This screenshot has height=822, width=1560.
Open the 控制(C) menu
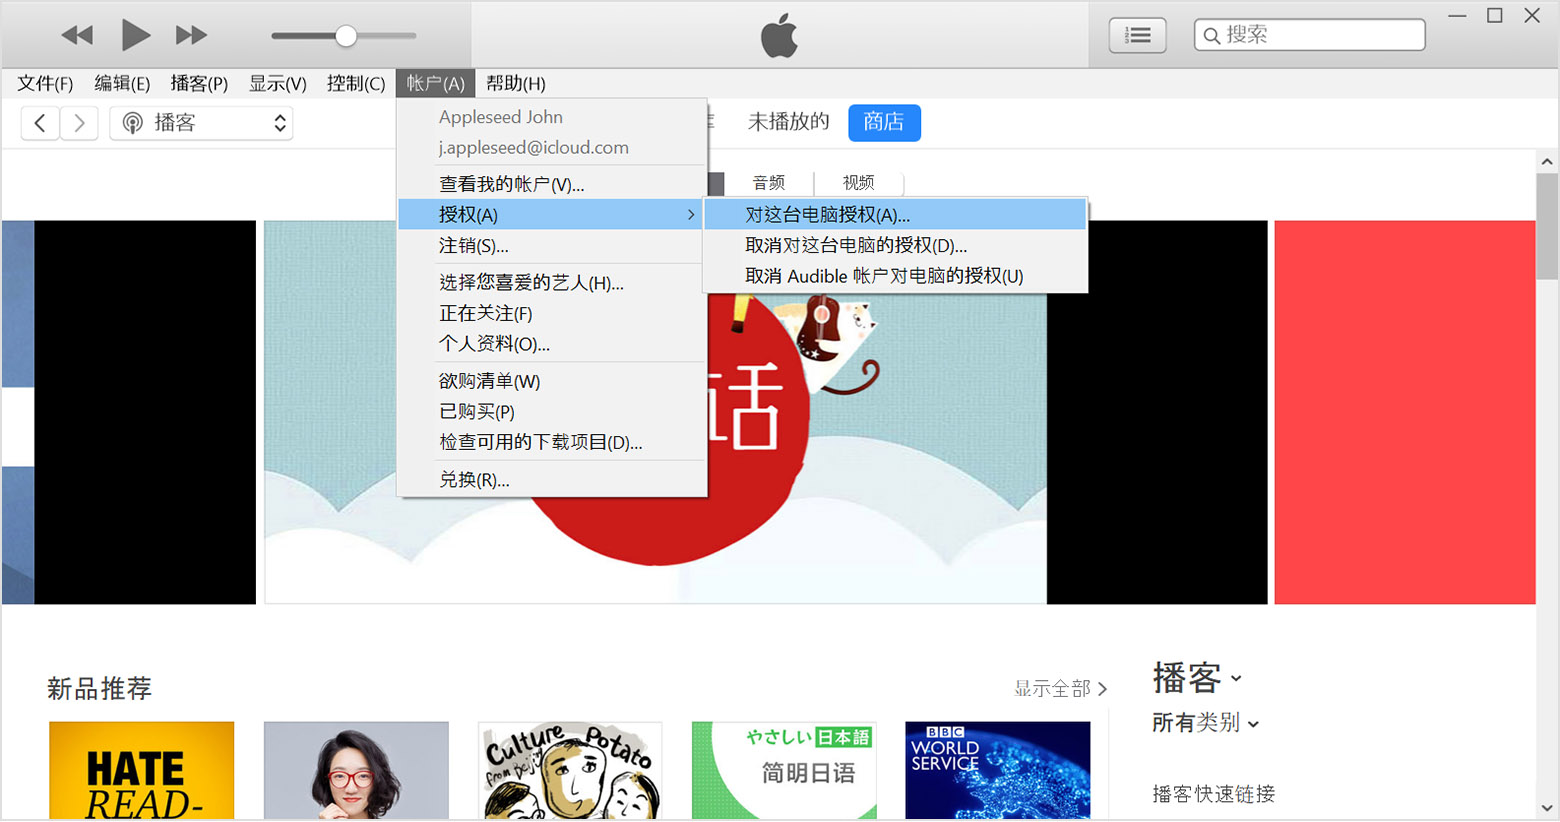coord(356,83)
